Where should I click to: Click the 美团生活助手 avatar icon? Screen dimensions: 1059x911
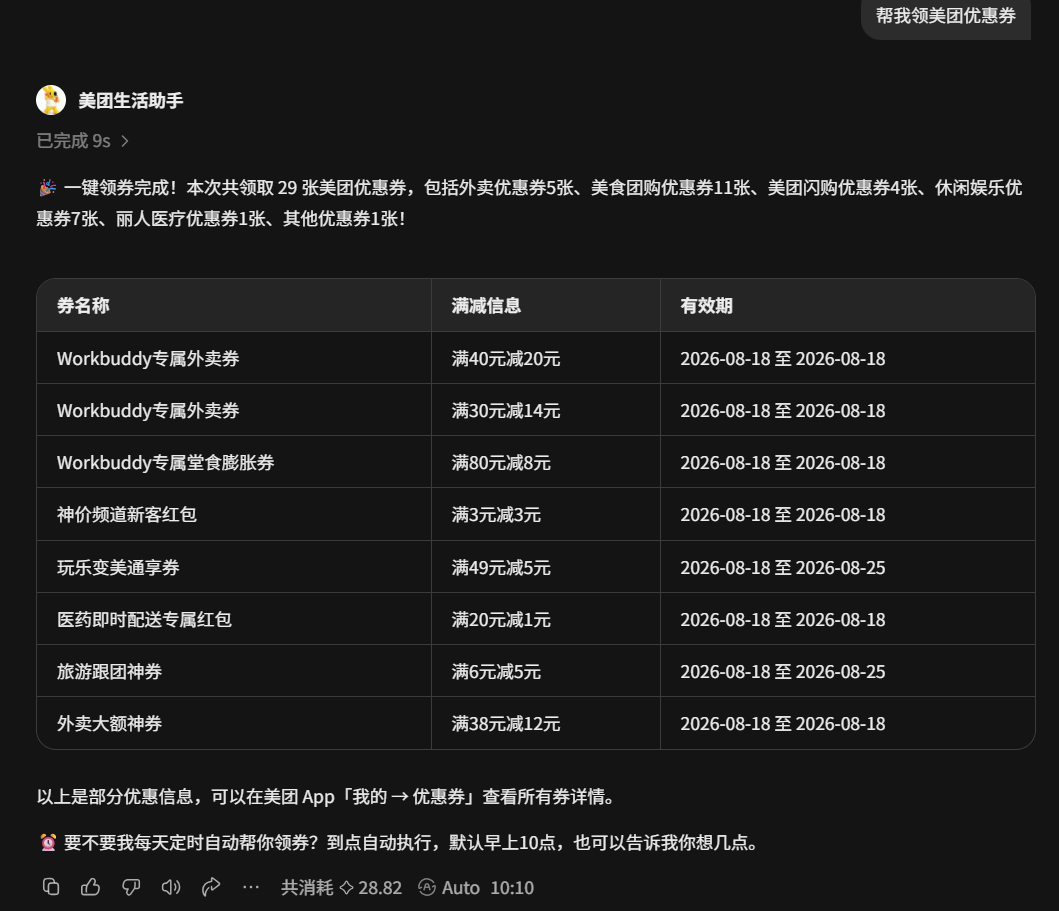51,100
